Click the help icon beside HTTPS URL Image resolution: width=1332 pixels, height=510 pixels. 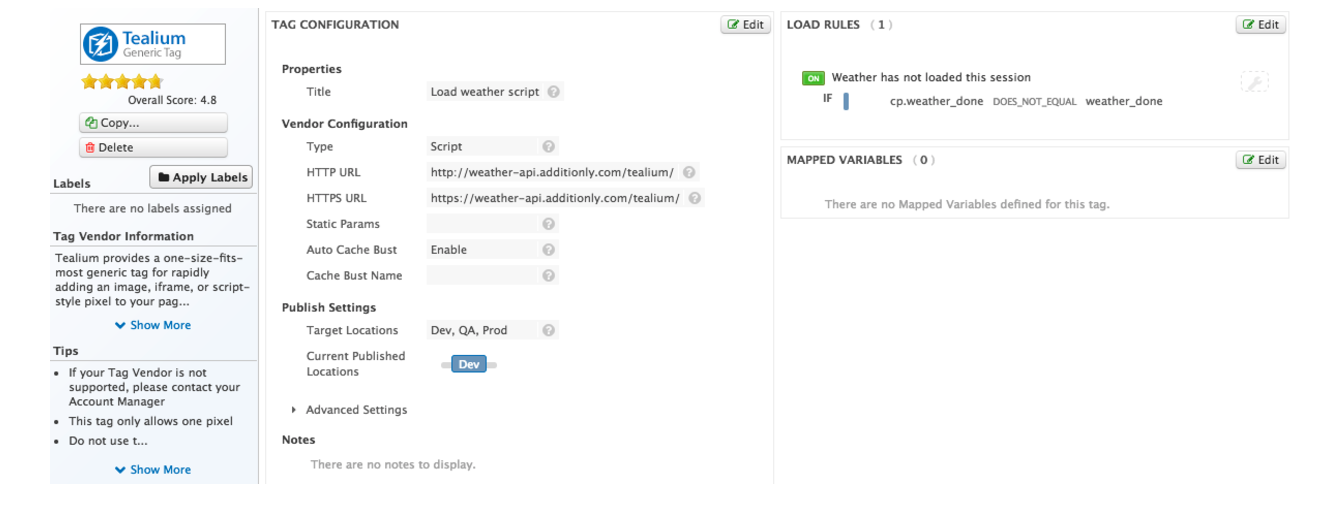click(695, 198)
